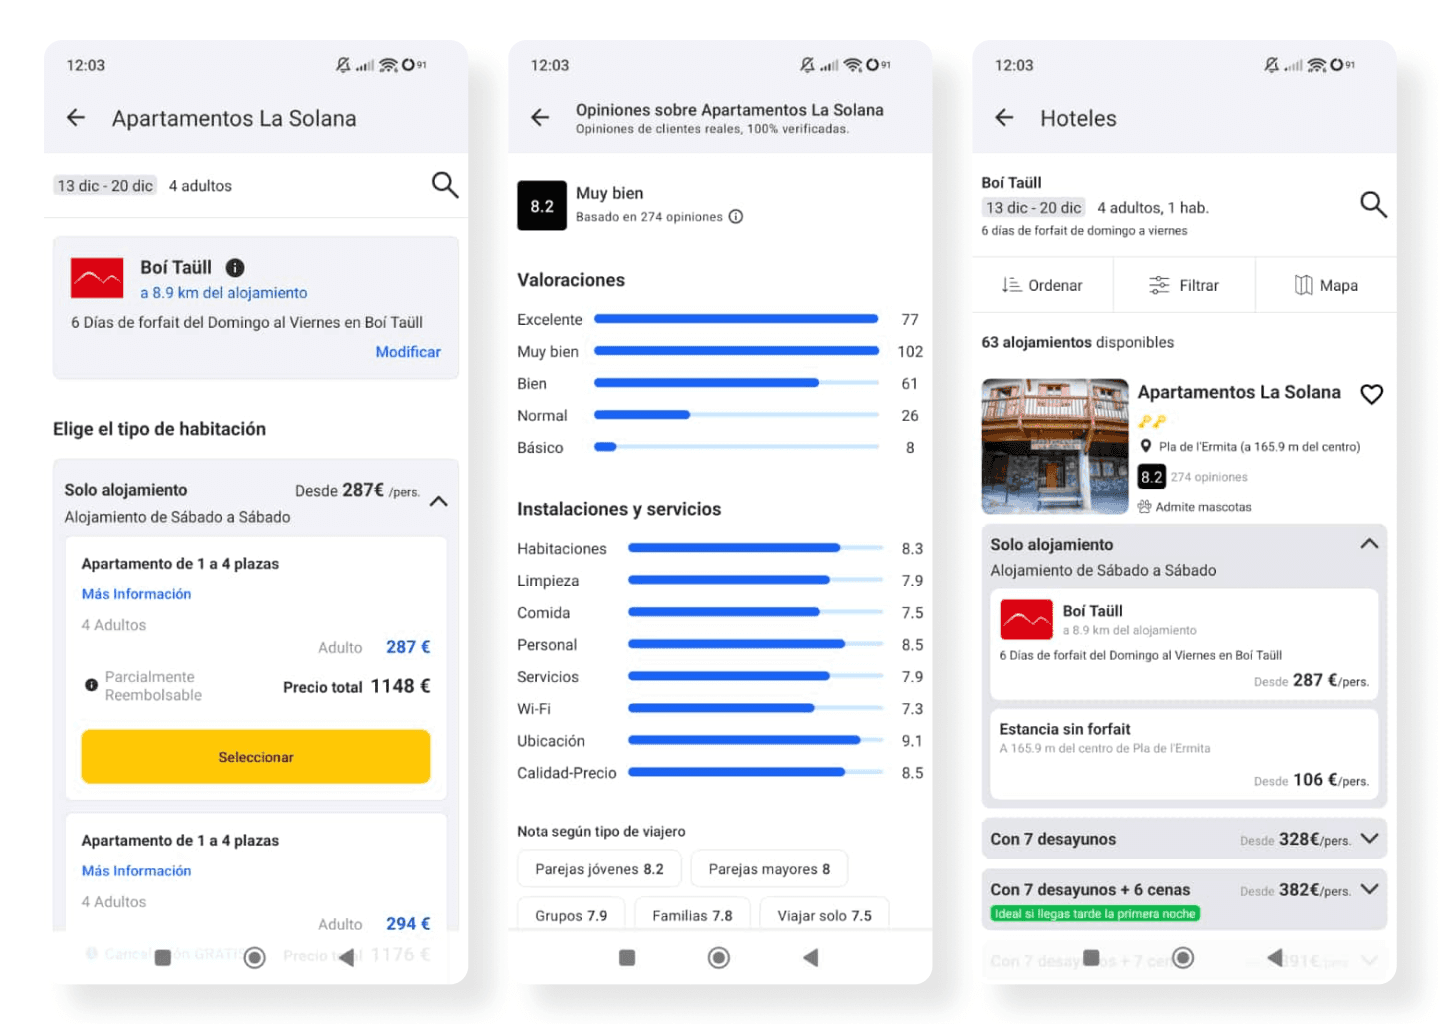Tap red Boí Taüll logo in left screen

(x=97, y=278)
